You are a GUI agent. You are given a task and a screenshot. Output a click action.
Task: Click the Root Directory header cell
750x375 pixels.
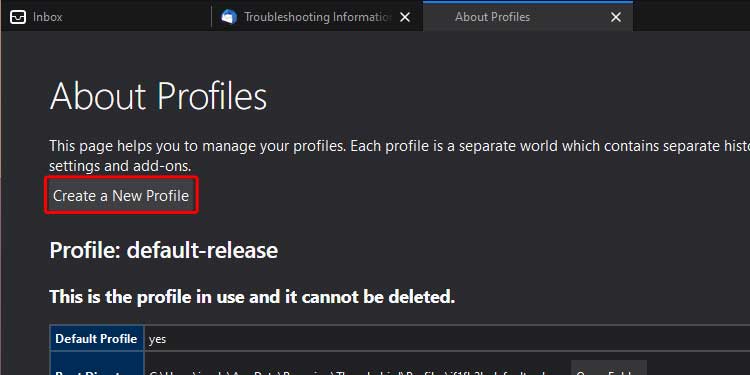point(96,364)
